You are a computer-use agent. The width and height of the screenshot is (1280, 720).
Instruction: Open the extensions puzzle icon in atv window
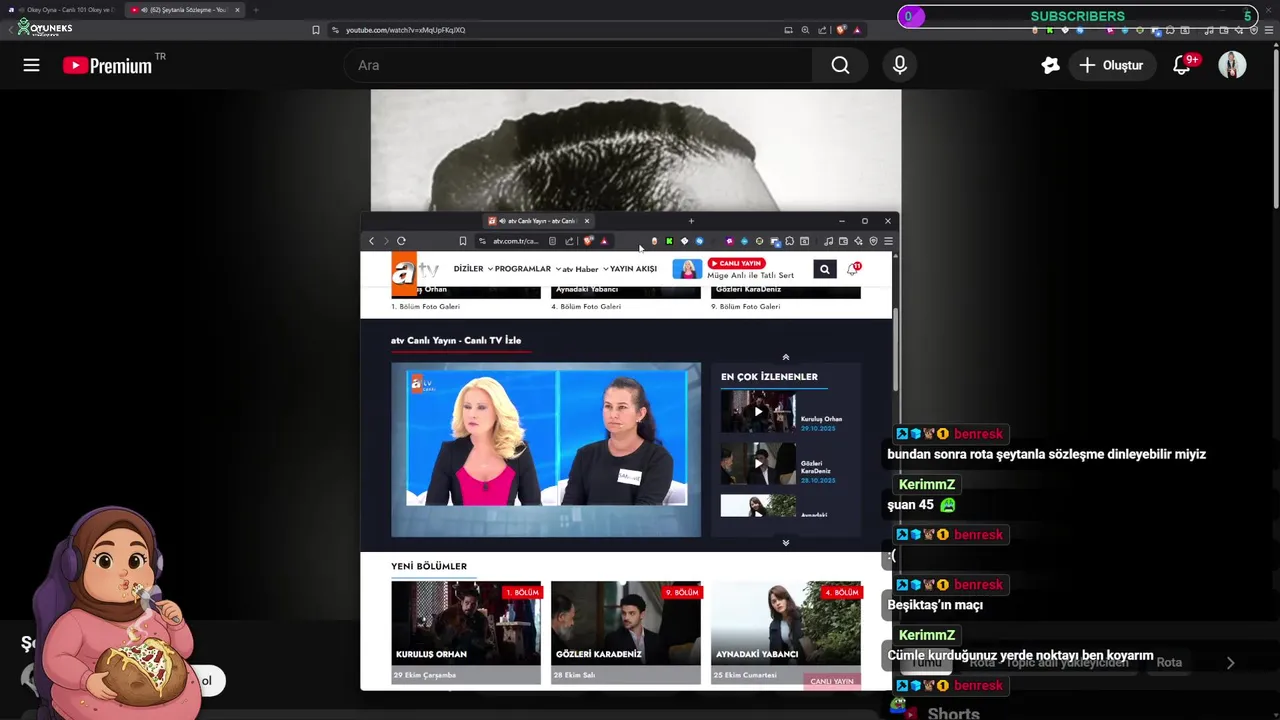pos(790,241)
